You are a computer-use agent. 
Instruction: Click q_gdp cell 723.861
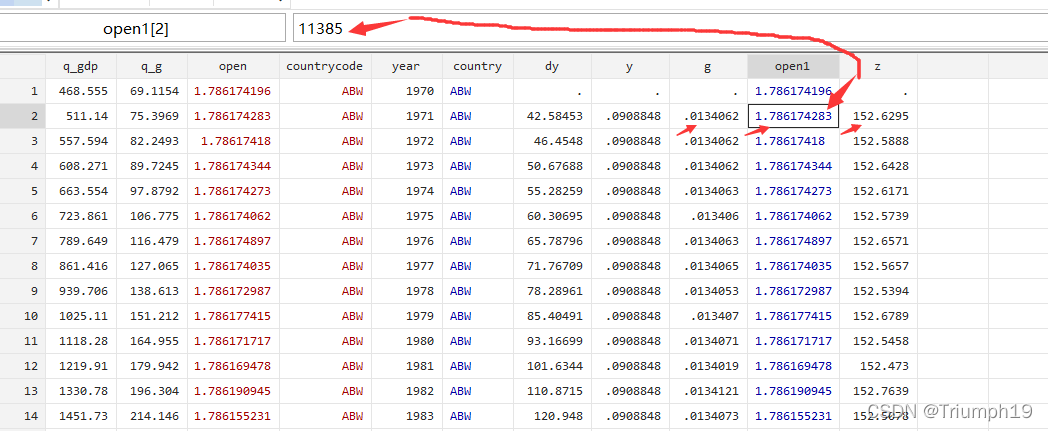pyautogui.click(x=83, y=217)
